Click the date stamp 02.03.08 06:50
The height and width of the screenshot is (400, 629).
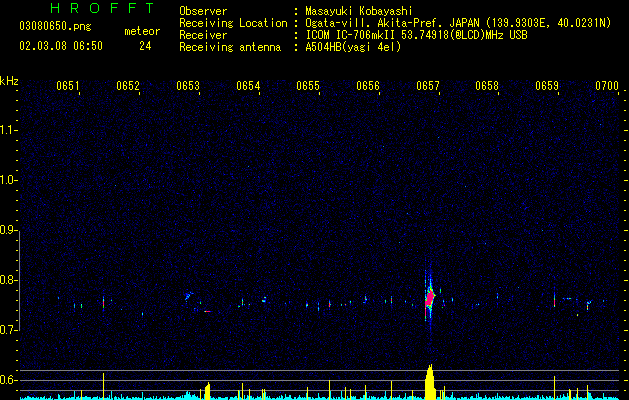(61, 46)
